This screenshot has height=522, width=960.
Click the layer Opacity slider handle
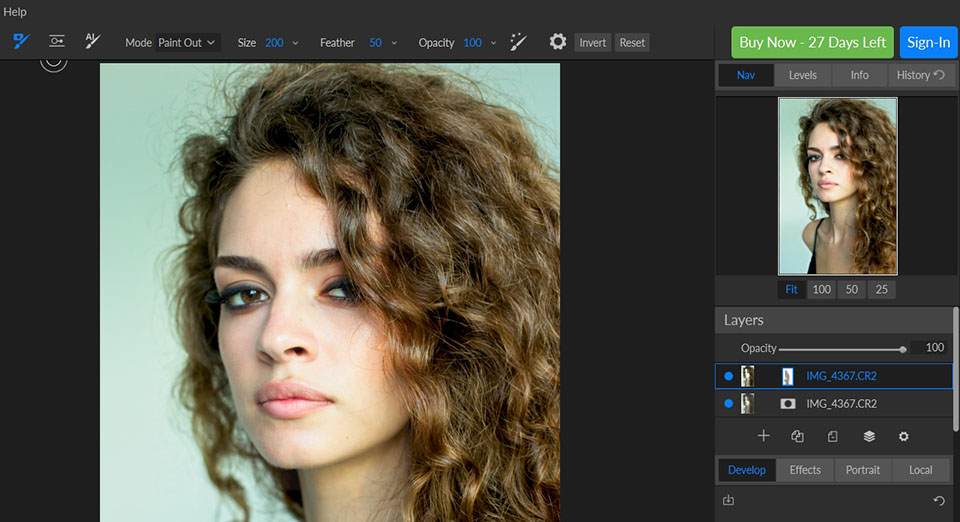pyautogui.click(x=902, y=349)
